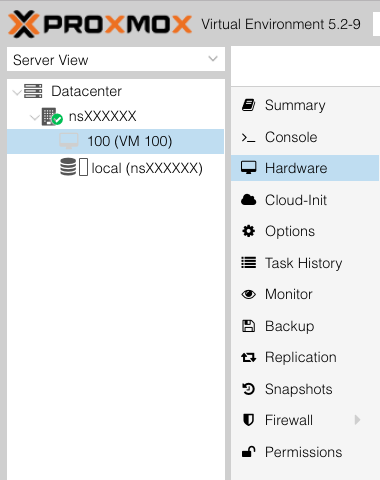Open the Console menu label

[x=291, y=137]
